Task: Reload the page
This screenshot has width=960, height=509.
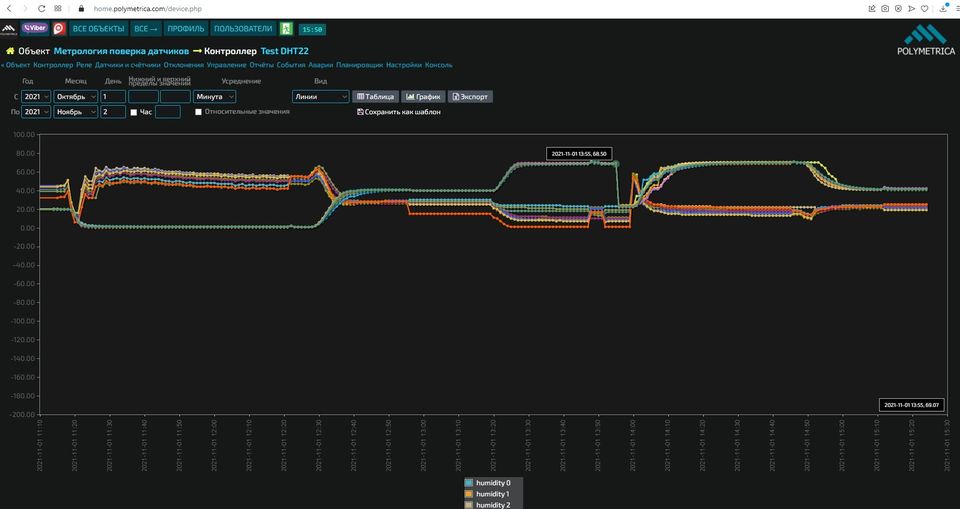Action: tap(42, 9)
